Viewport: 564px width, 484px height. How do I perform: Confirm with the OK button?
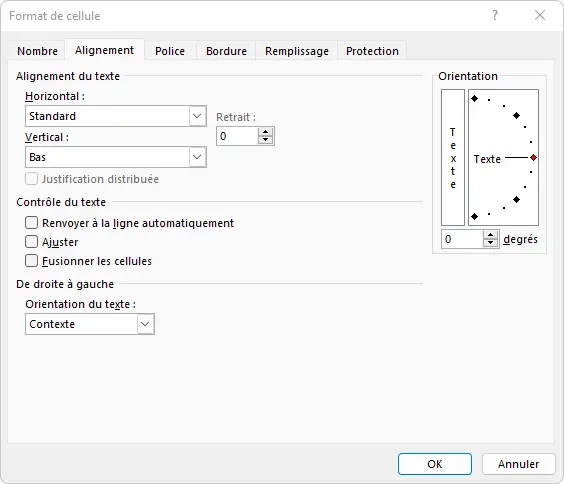(x=435, y=464)
